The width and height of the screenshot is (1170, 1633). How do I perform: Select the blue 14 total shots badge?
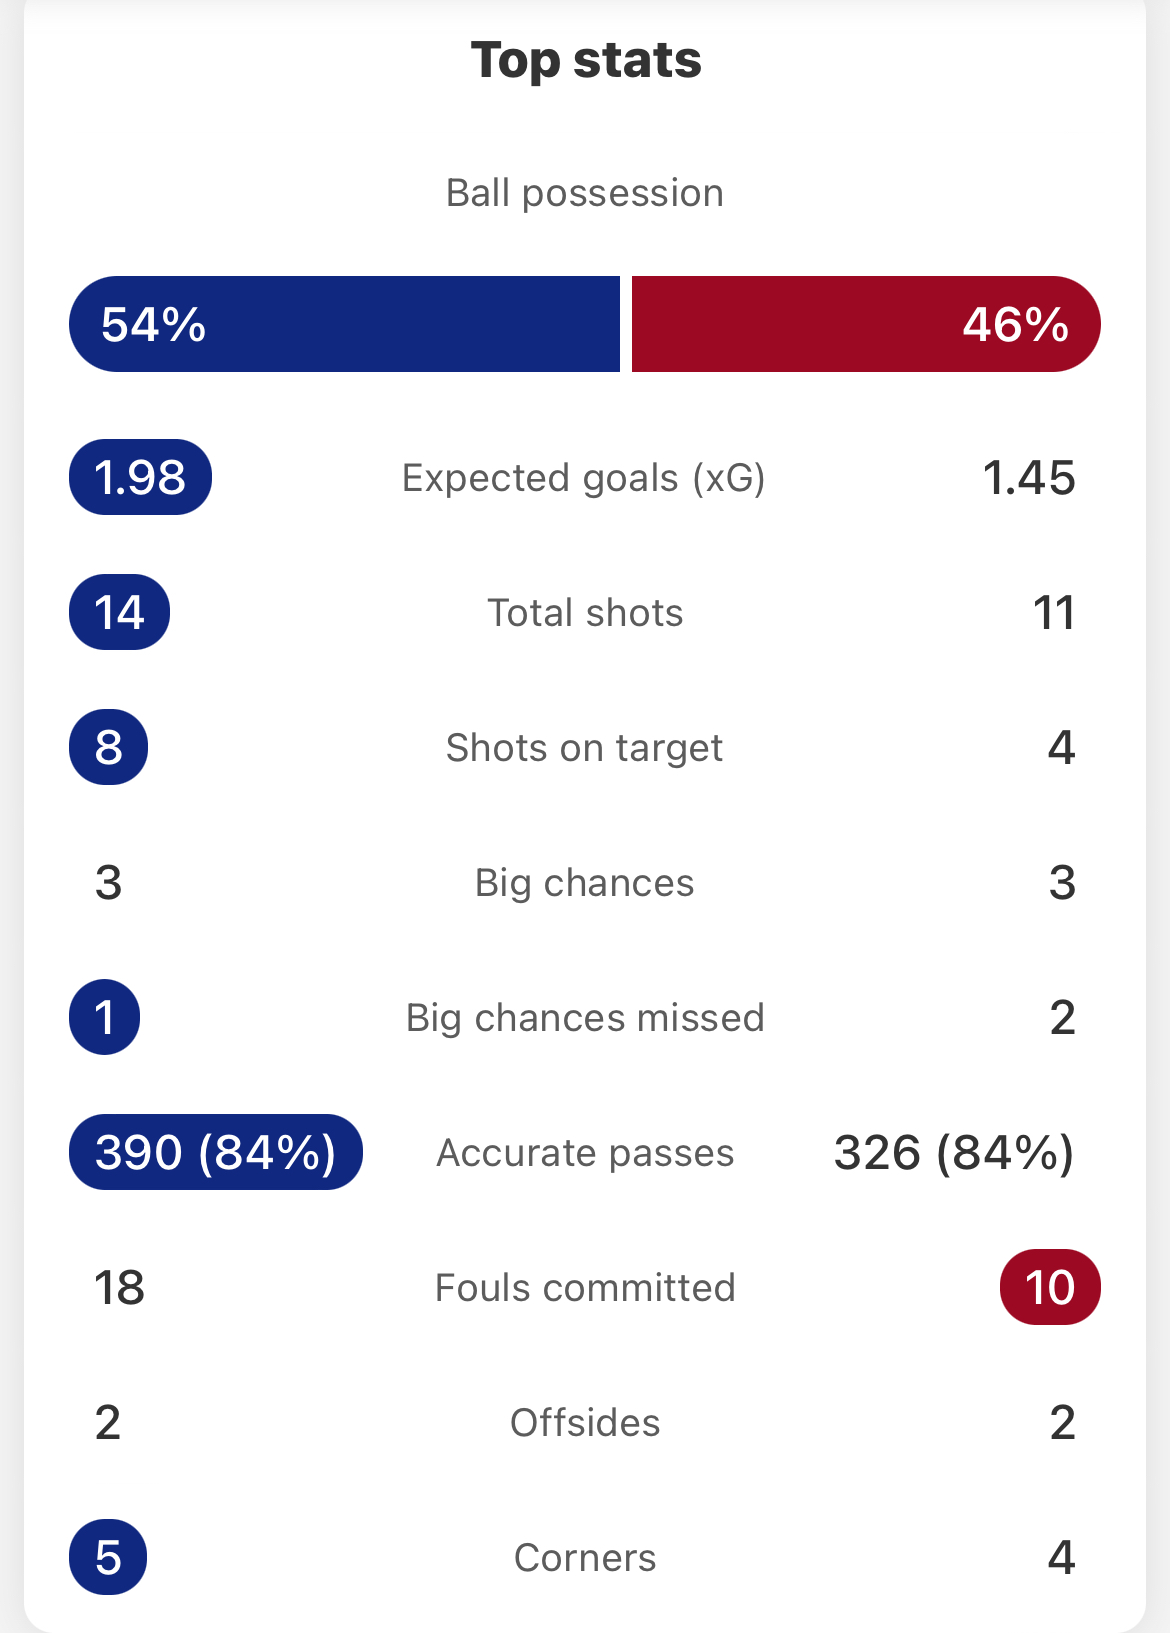pos(119,612)
